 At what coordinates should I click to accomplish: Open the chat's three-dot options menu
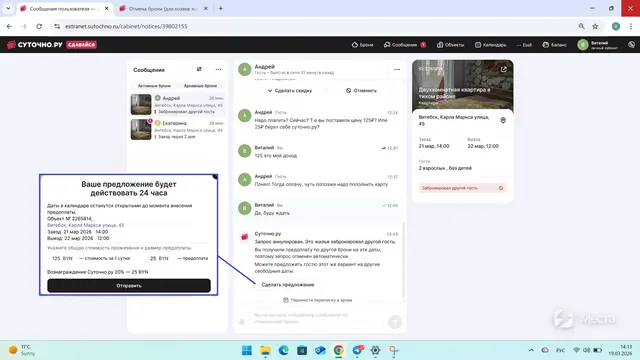(x=397, y=69)
